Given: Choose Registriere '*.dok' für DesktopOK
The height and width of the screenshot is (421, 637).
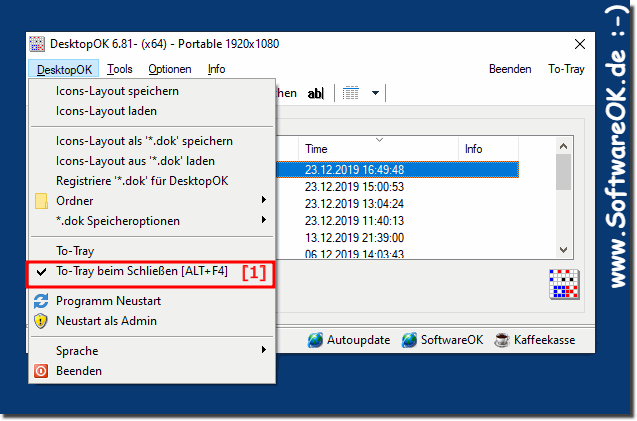Looking at the screenshot, I should pos(142,181).
